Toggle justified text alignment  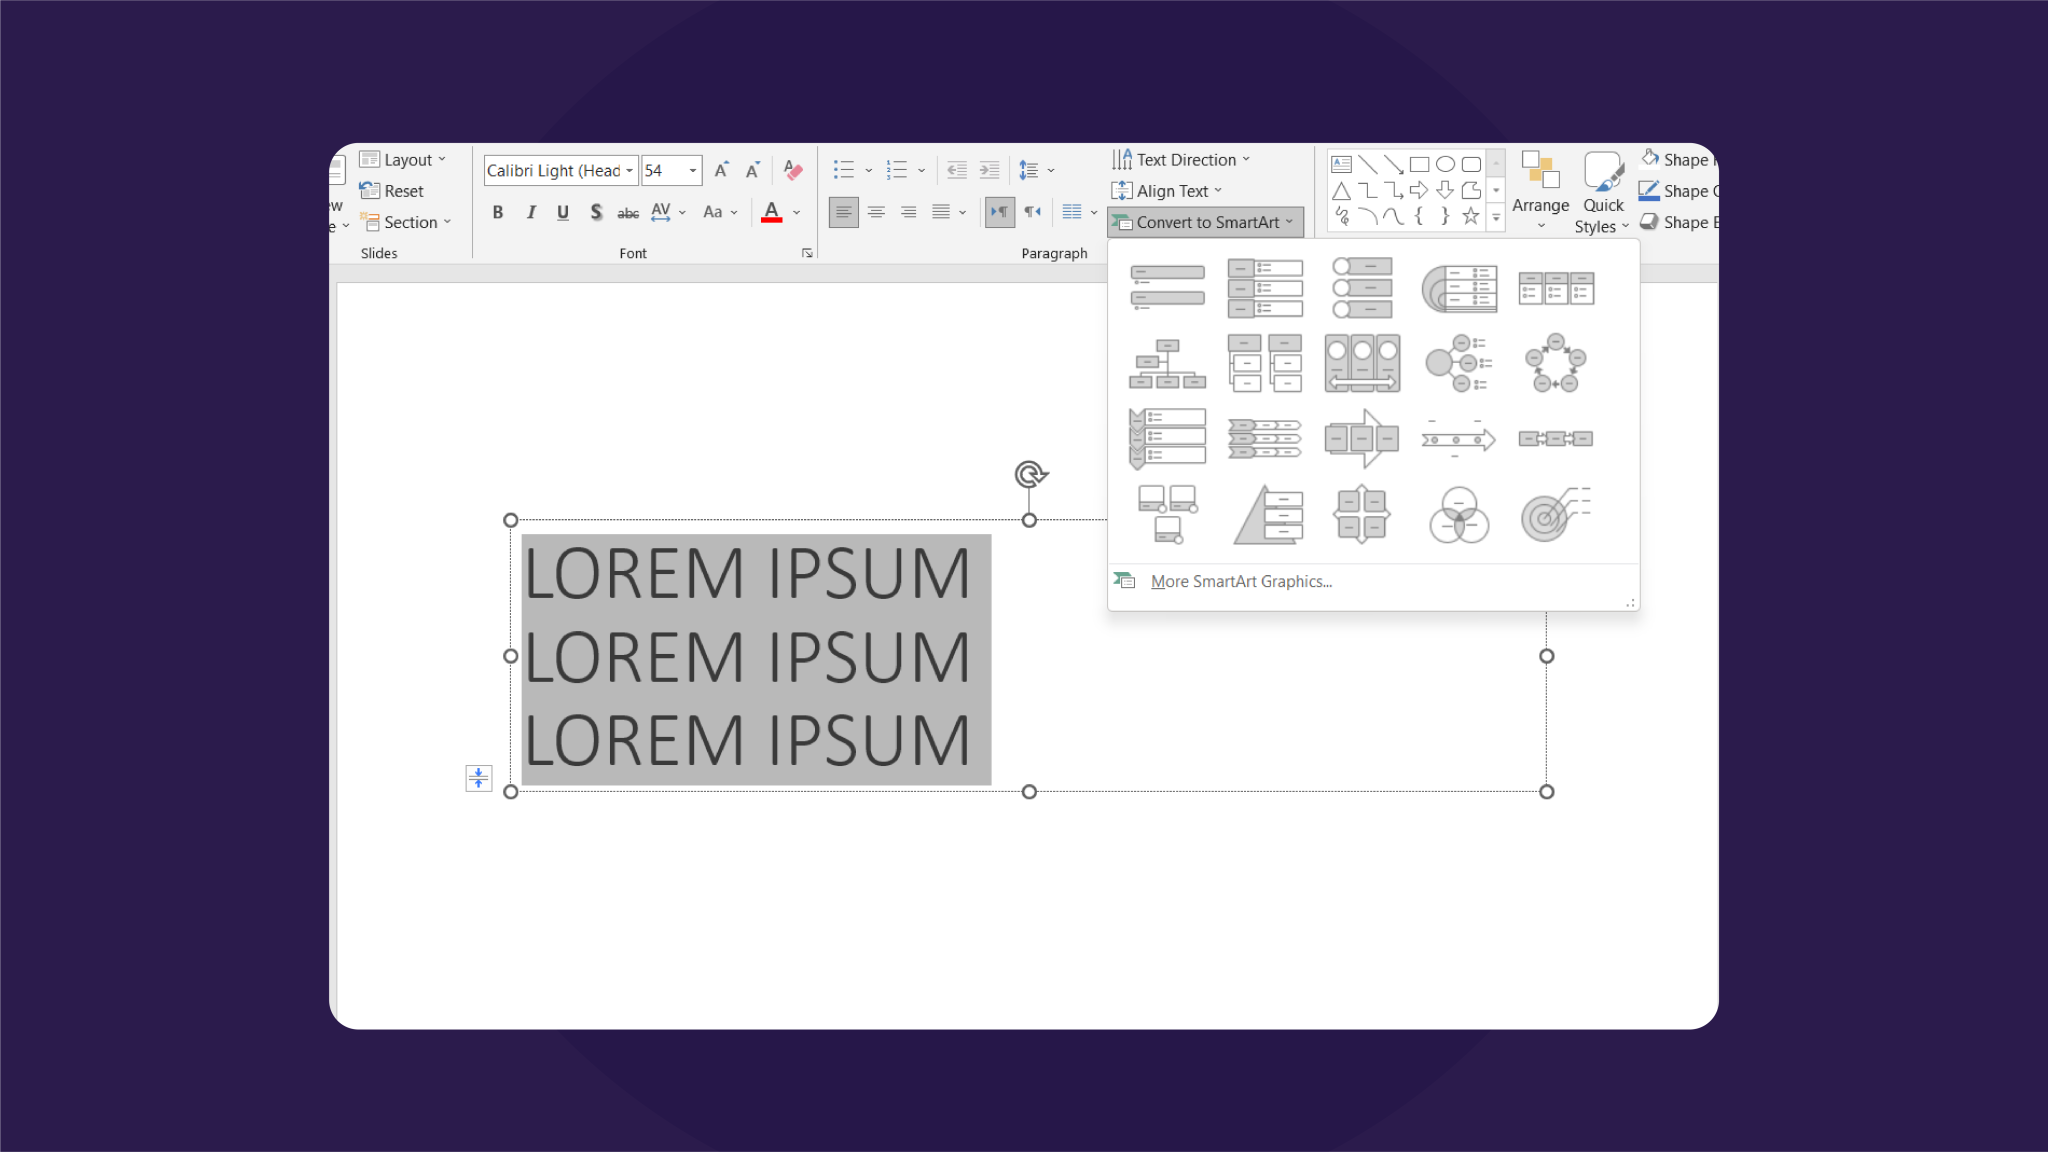pyautogui.click(x=940, y=212)
